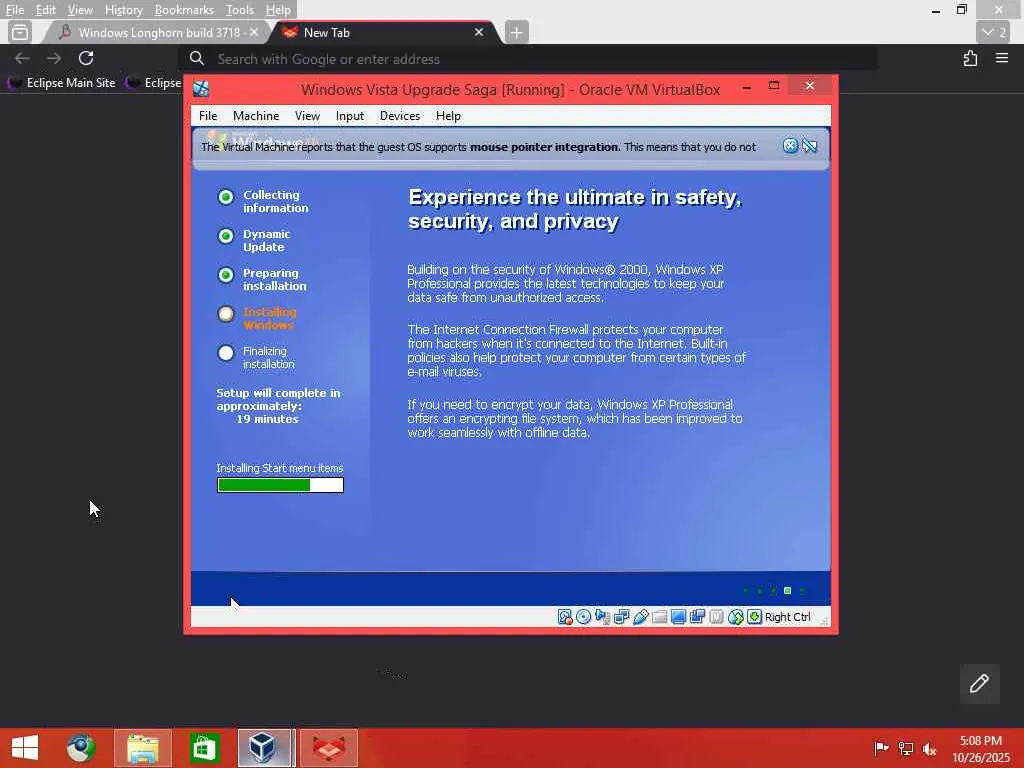Open the browser Edit menu

point(46,10)
